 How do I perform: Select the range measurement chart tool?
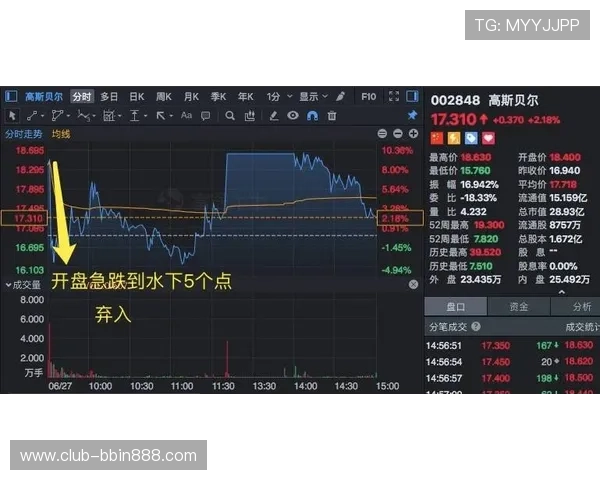click(109, 115)
